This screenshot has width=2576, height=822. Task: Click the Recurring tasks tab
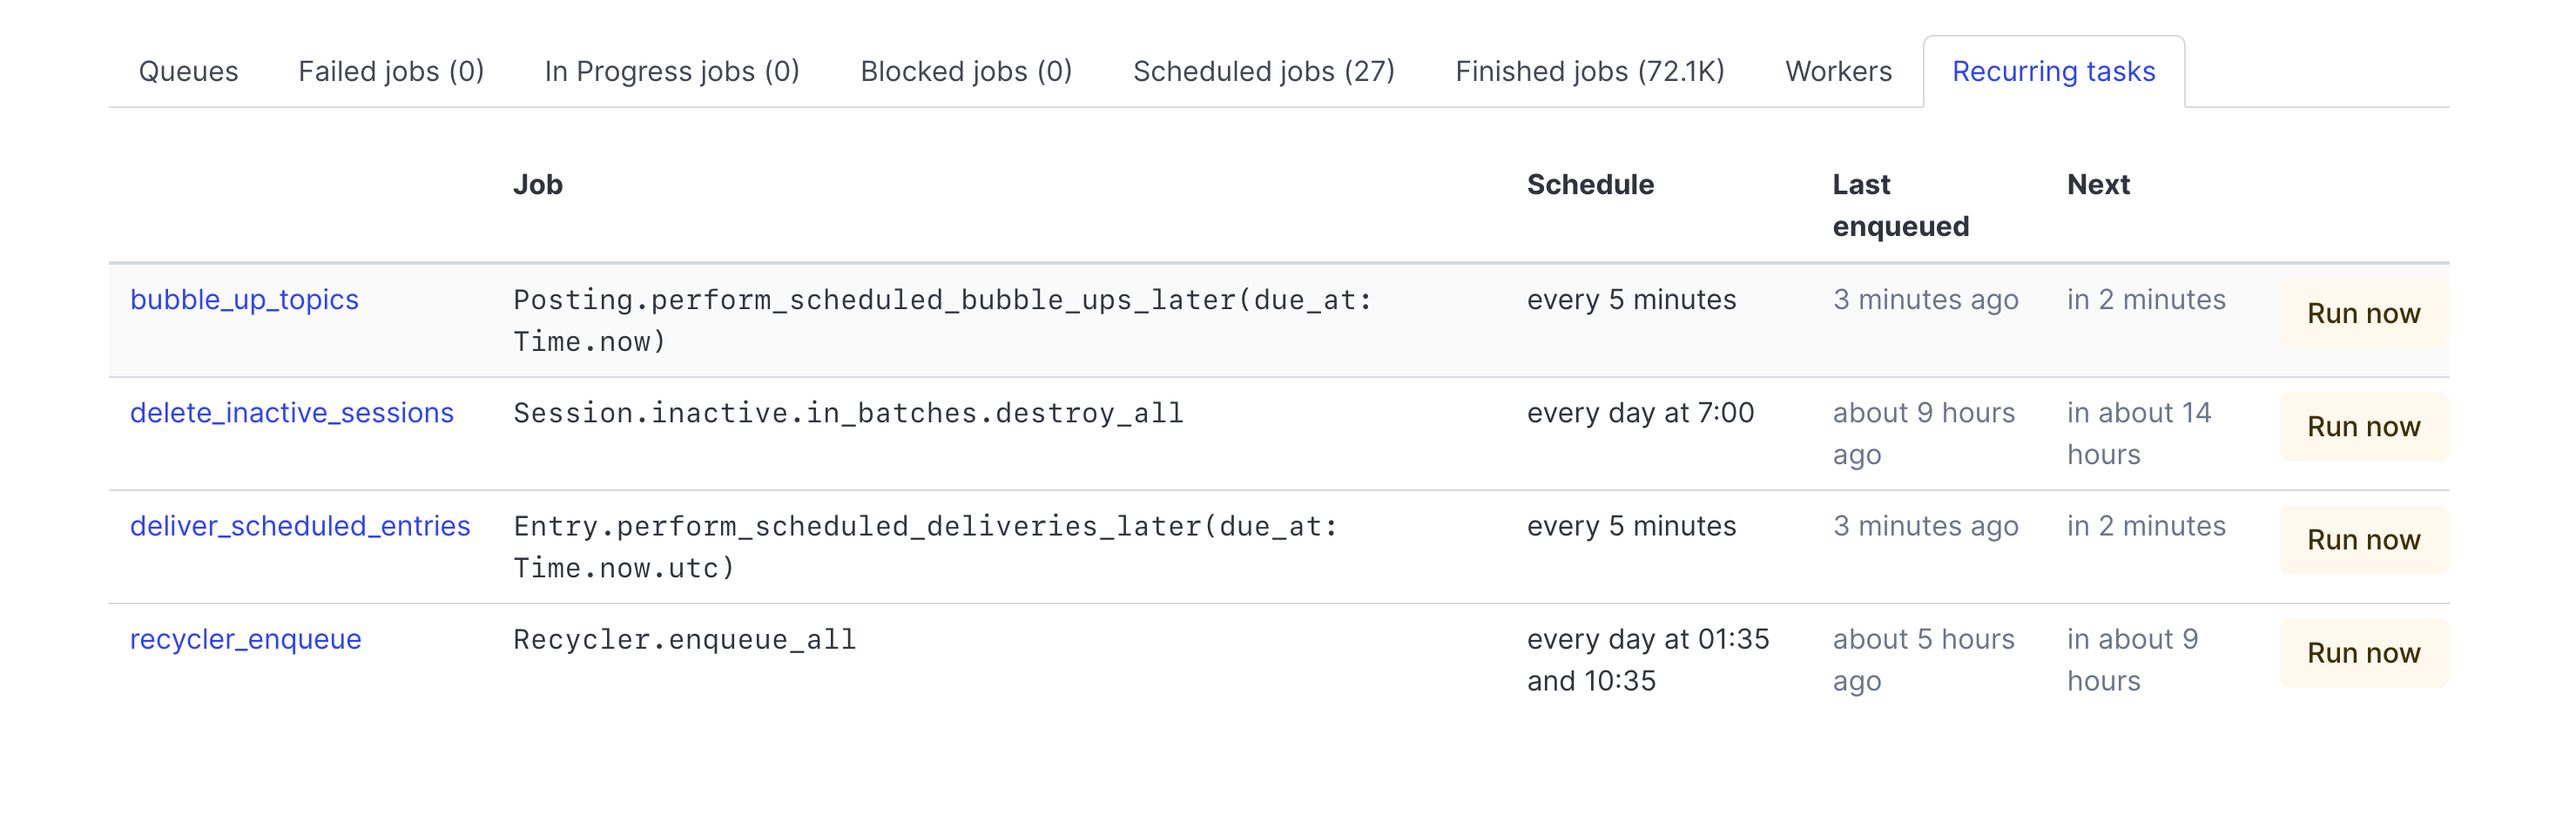pyautogui.click(x=2053, y=72)
